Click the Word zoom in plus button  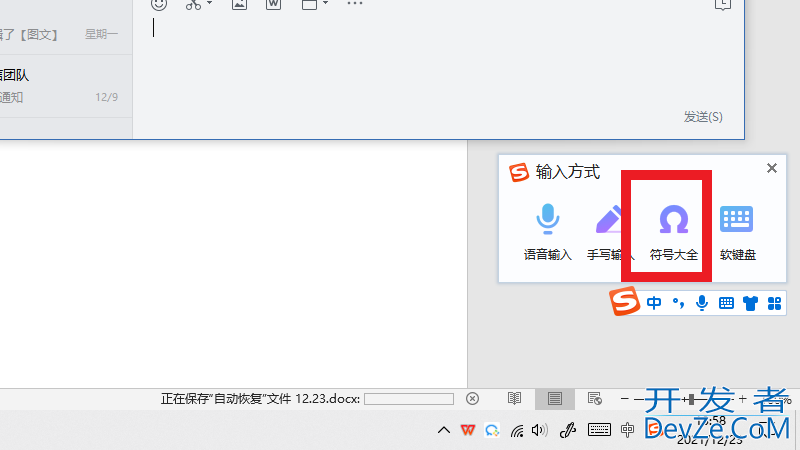coord(742,398)
